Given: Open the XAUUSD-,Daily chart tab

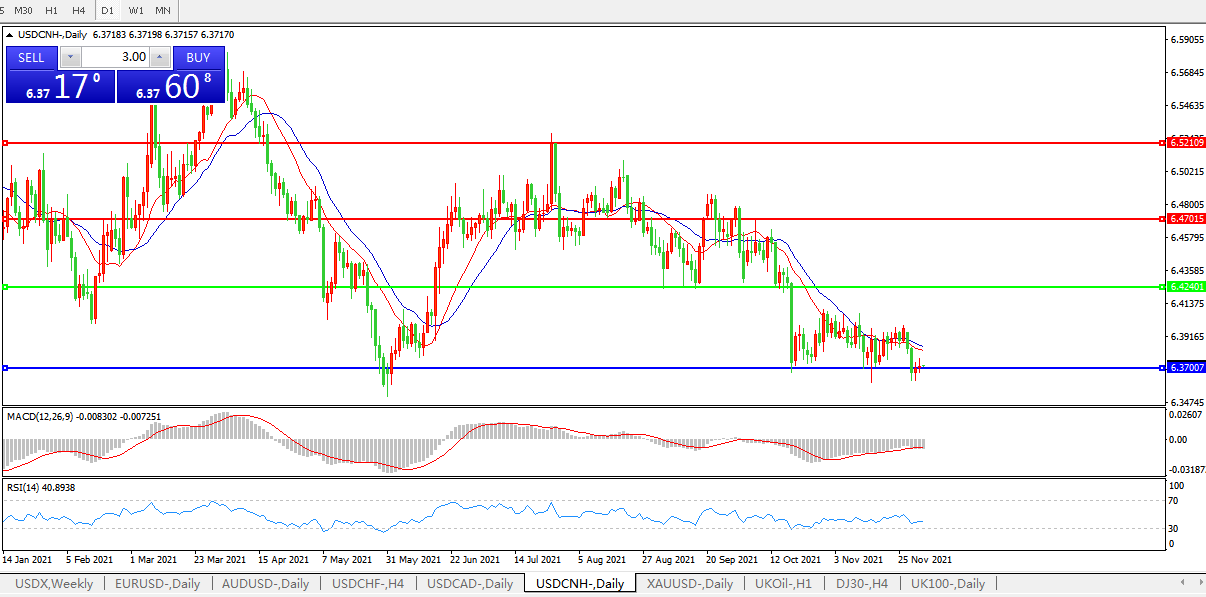Looking at the screenshot, I should pyautogui.click(x=689, y=583).
